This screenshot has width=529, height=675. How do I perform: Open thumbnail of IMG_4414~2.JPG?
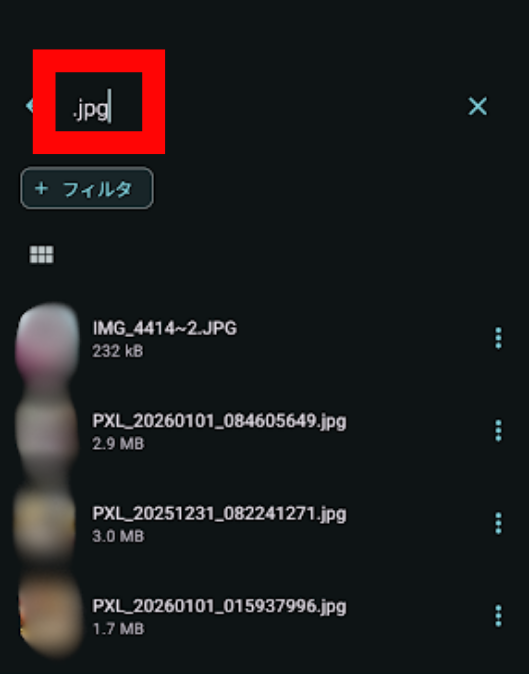coord(47,339)
